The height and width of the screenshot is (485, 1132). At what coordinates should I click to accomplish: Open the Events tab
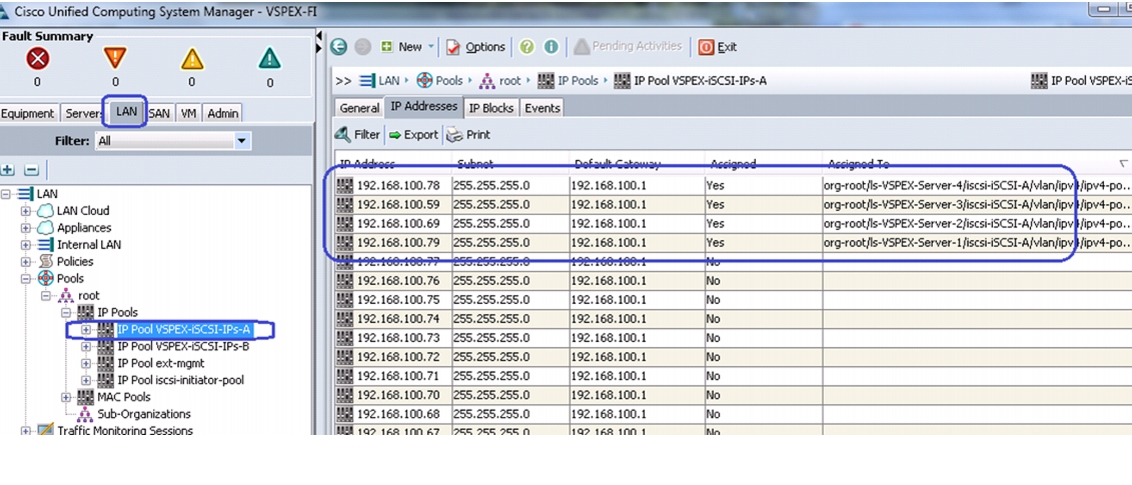(x=542, y=108)
